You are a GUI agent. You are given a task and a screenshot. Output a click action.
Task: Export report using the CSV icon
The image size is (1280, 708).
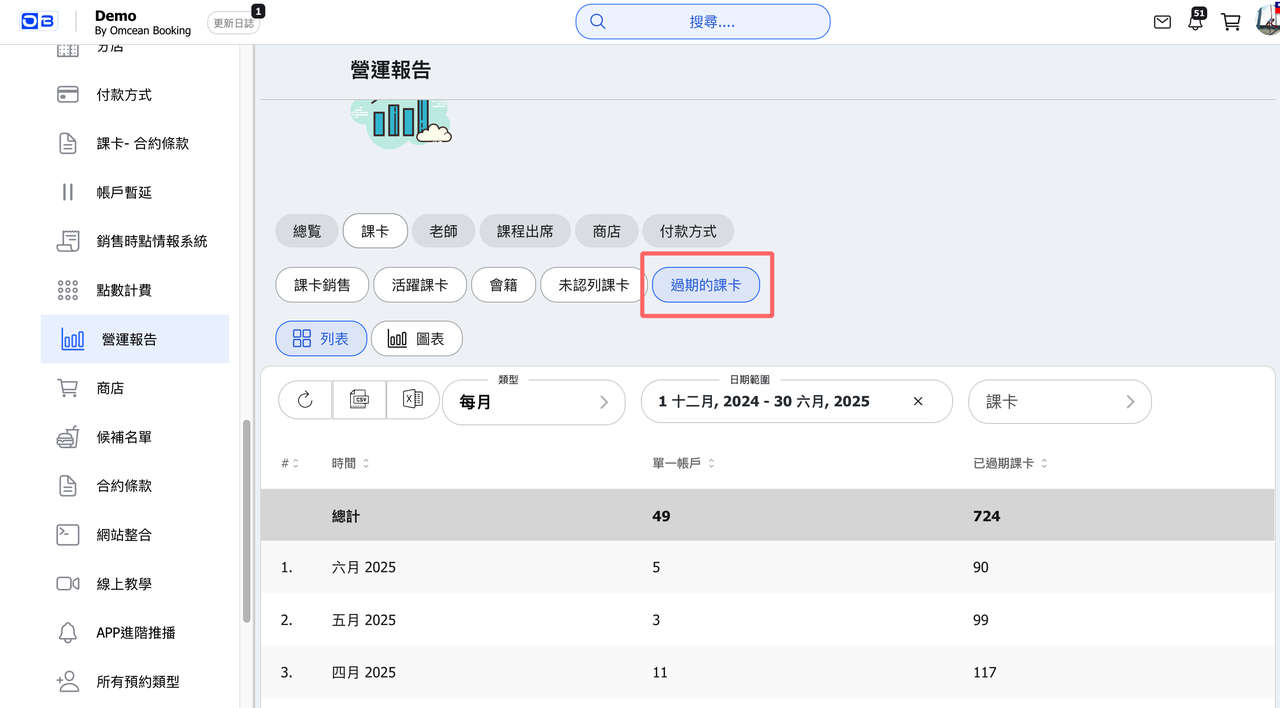359,400
